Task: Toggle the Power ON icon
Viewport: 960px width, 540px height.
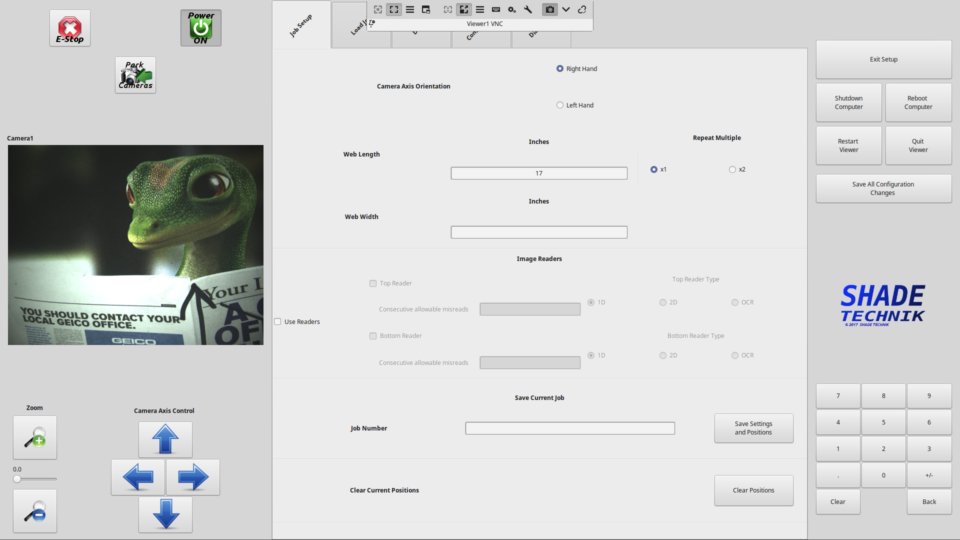Action: pyautogui.click(x=201, y=28)
